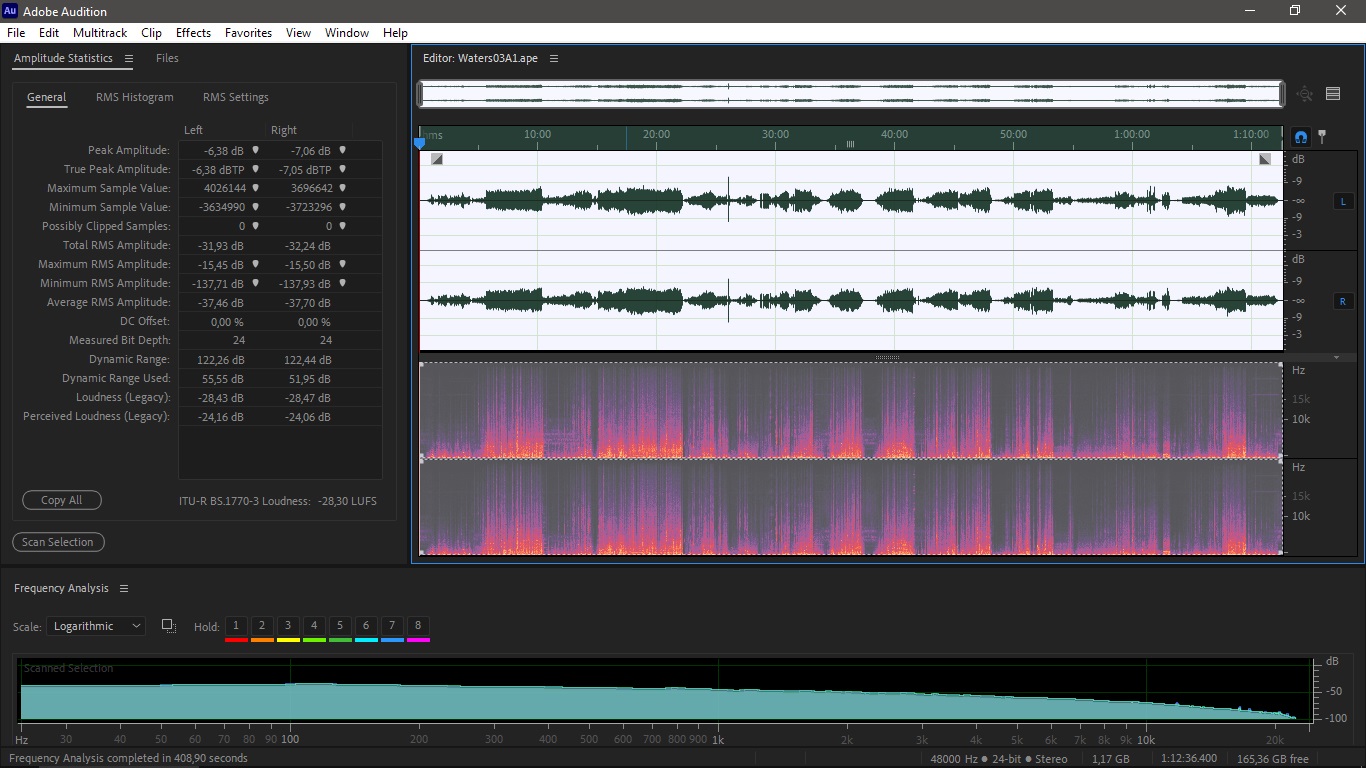This screenshot has height=768, width=1366.
Task: Jump to left channel Peak Amplitude marker
Action: tap(255, 150)
